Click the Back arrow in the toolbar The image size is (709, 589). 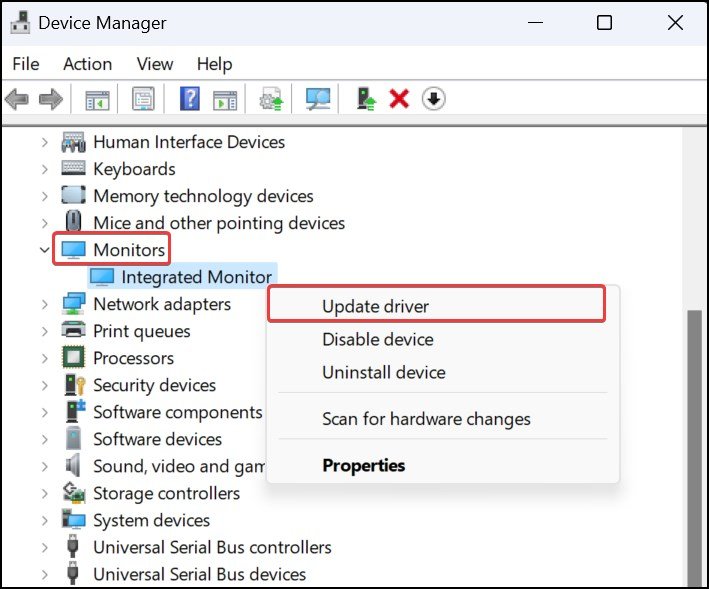17,99
